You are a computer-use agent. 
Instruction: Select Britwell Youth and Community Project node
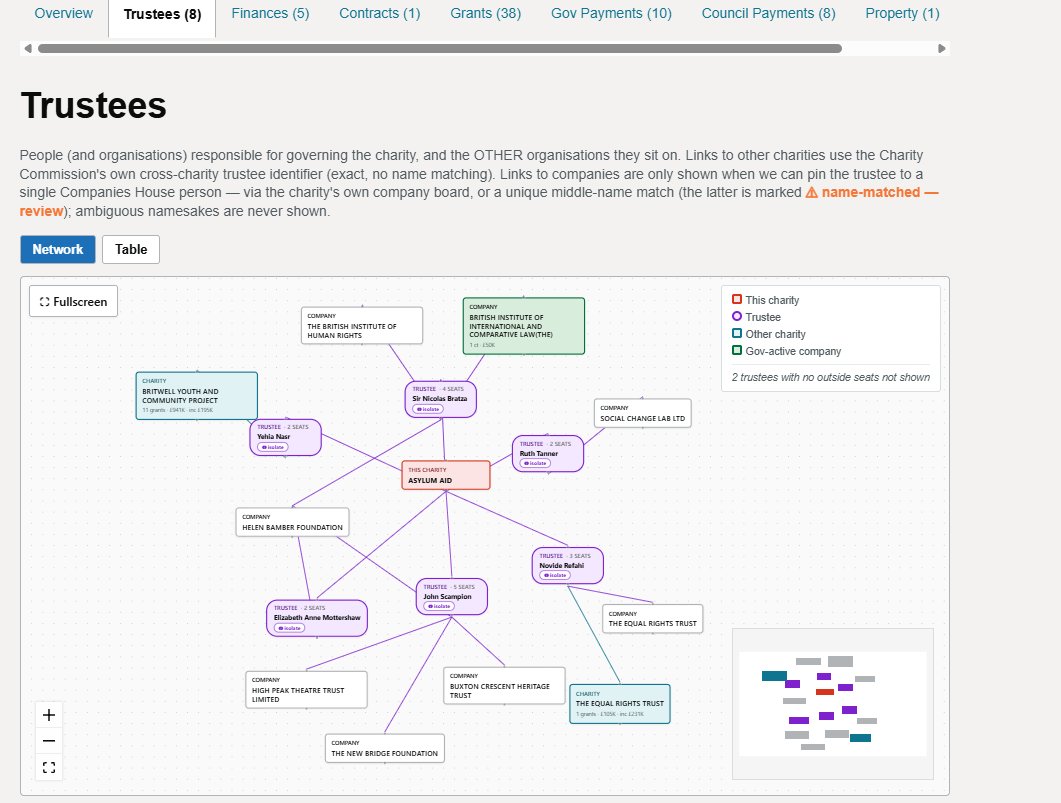(197, 396)
